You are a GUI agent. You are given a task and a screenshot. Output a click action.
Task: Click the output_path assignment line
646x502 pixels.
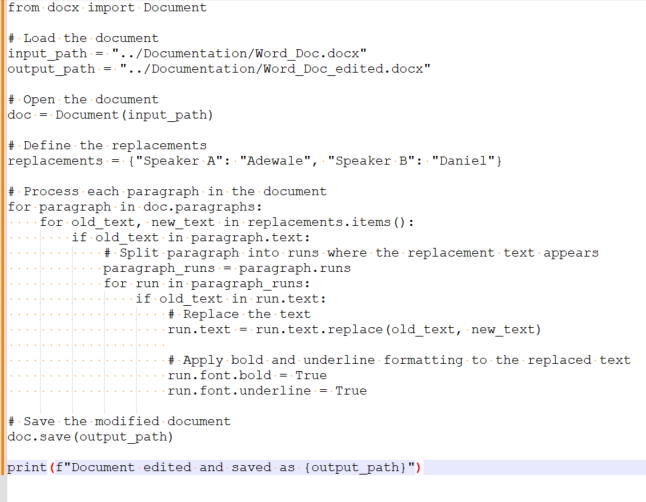[219, 69]
